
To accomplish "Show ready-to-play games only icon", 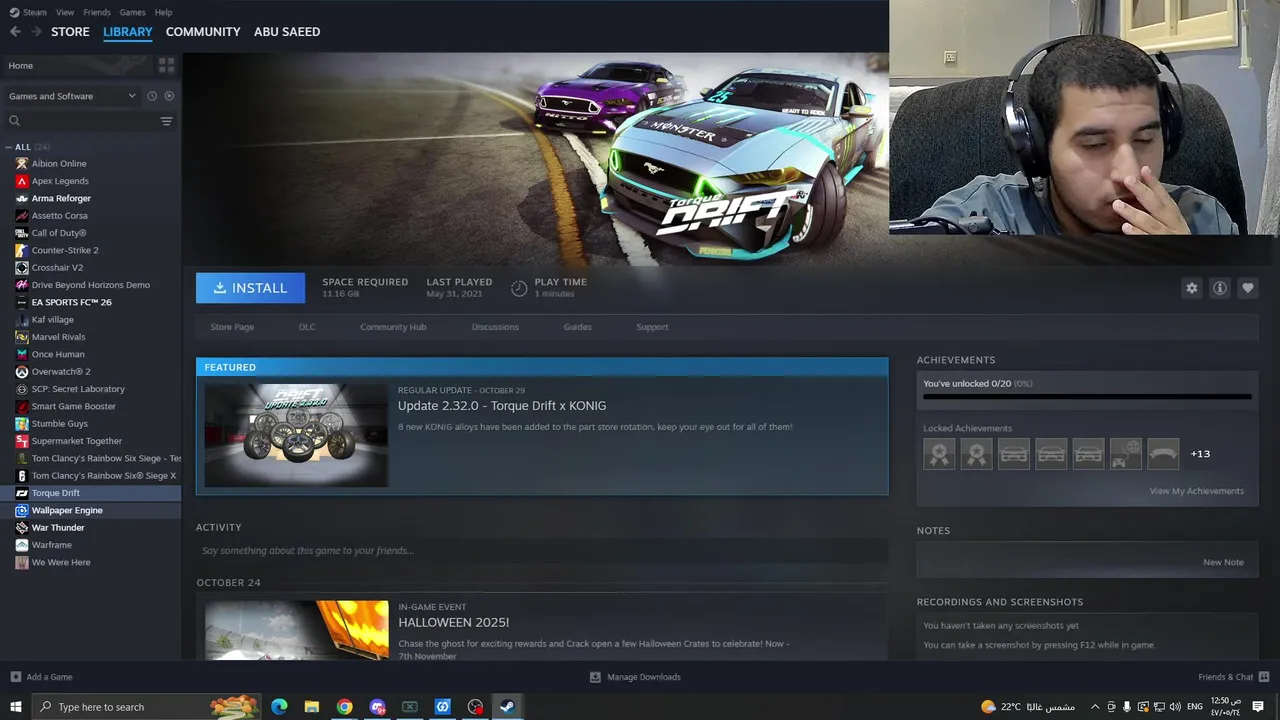I will point(169,96).
